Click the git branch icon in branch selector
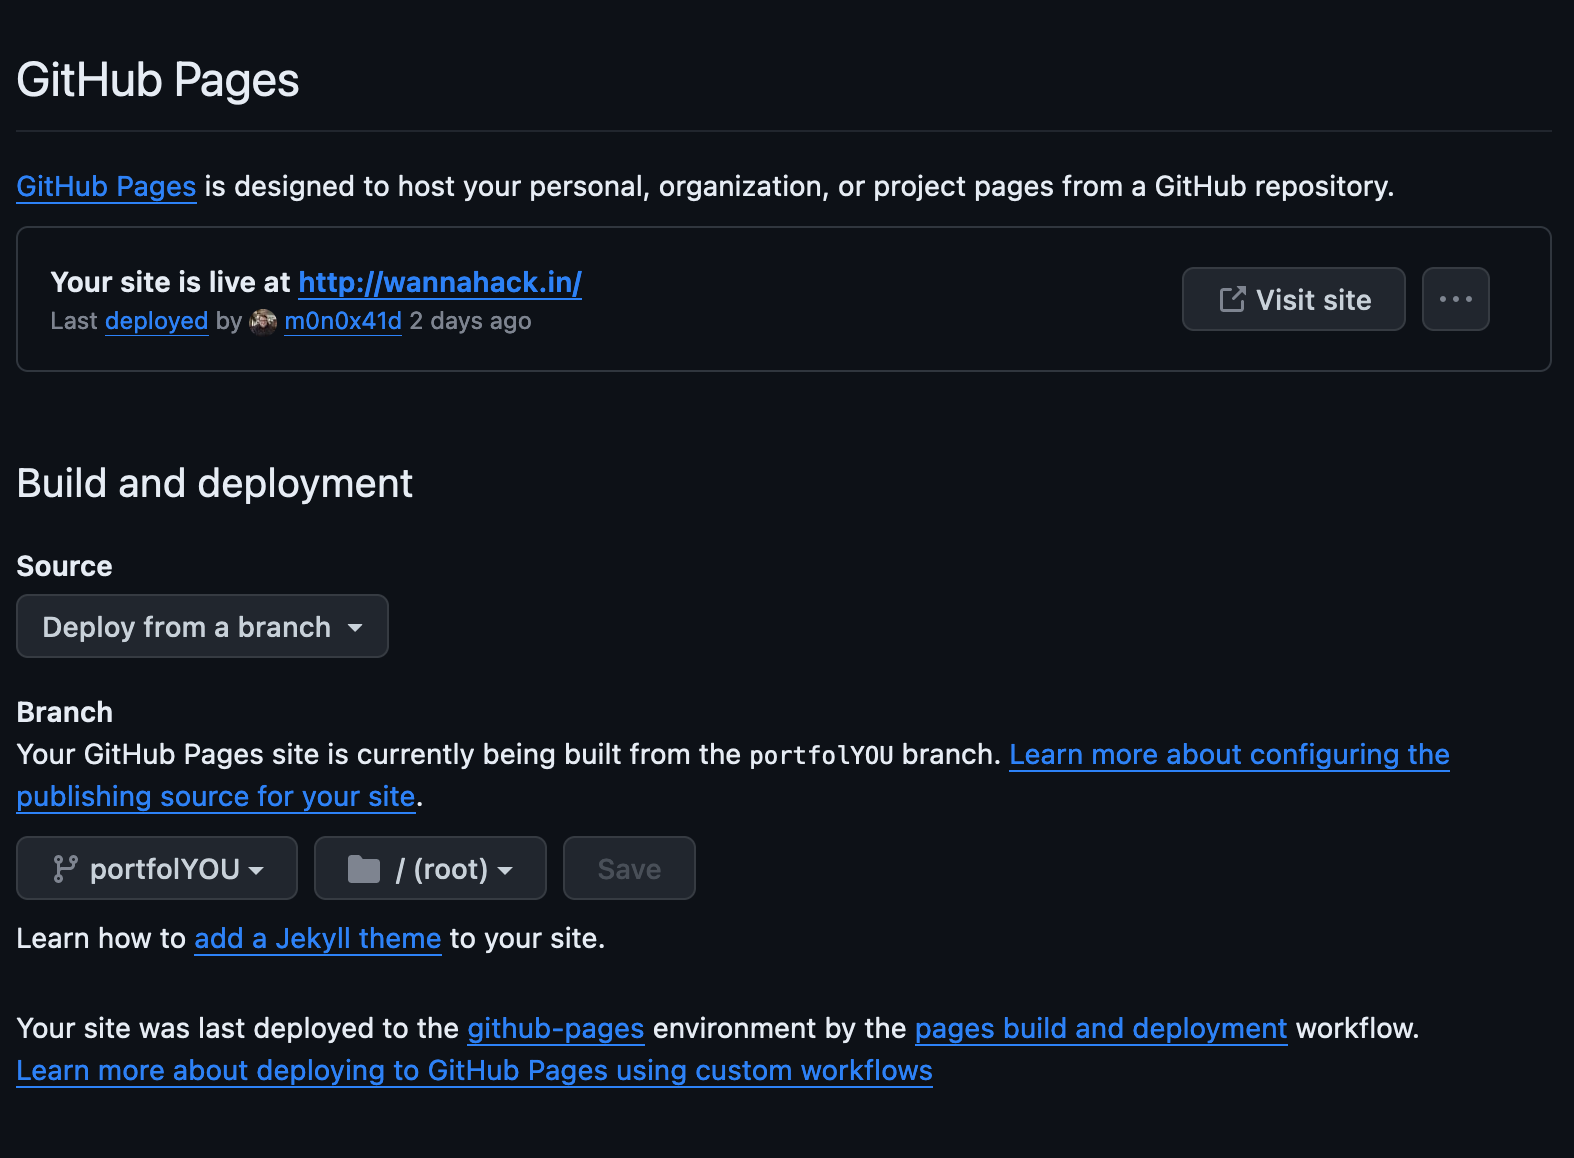 65,869
